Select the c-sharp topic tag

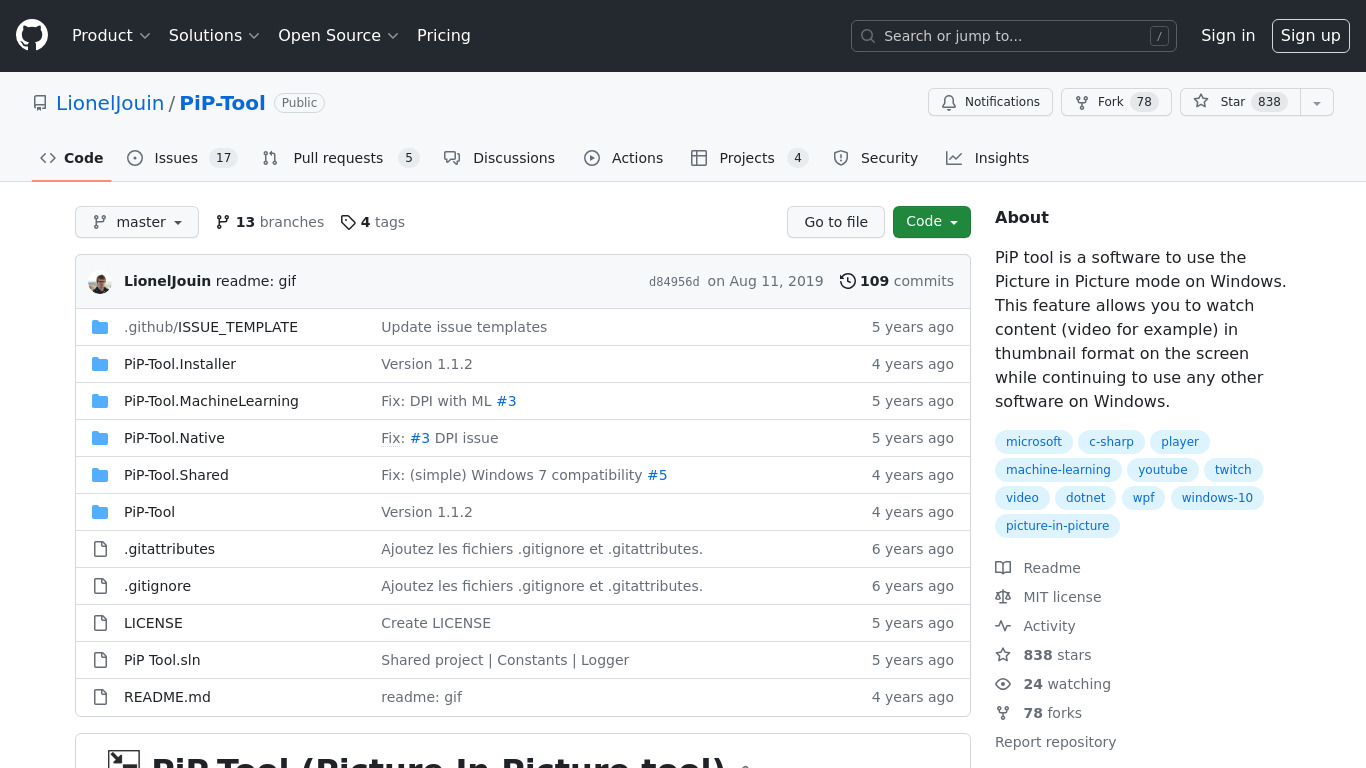click(x=1111, y=442)
